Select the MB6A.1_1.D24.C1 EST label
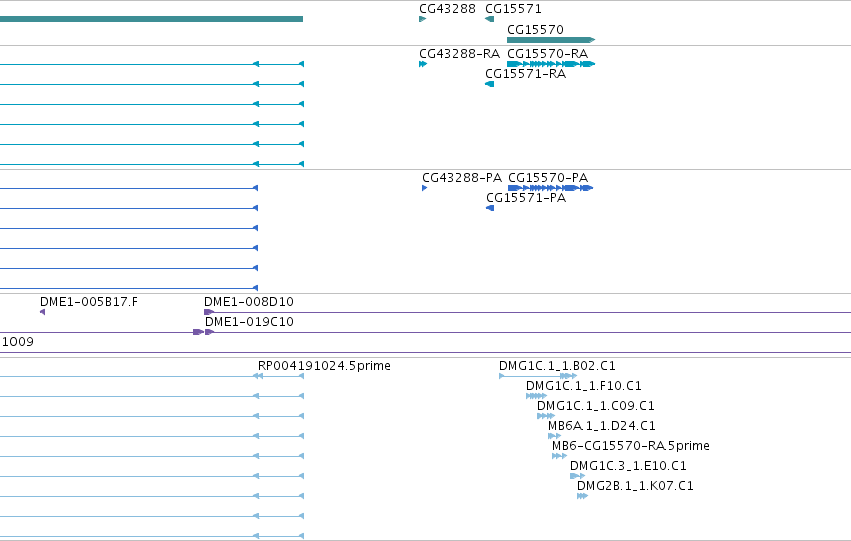Image resolution: width=851 pixels, height=541 pixels. (601, 426)
